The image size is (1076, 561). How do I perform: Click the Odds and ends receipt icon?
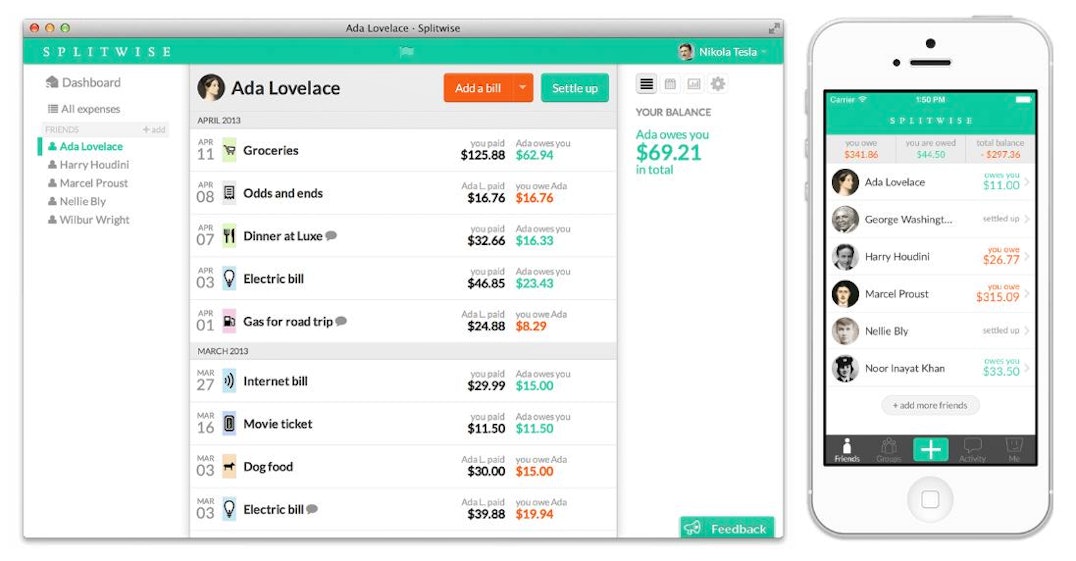(229, 193)
